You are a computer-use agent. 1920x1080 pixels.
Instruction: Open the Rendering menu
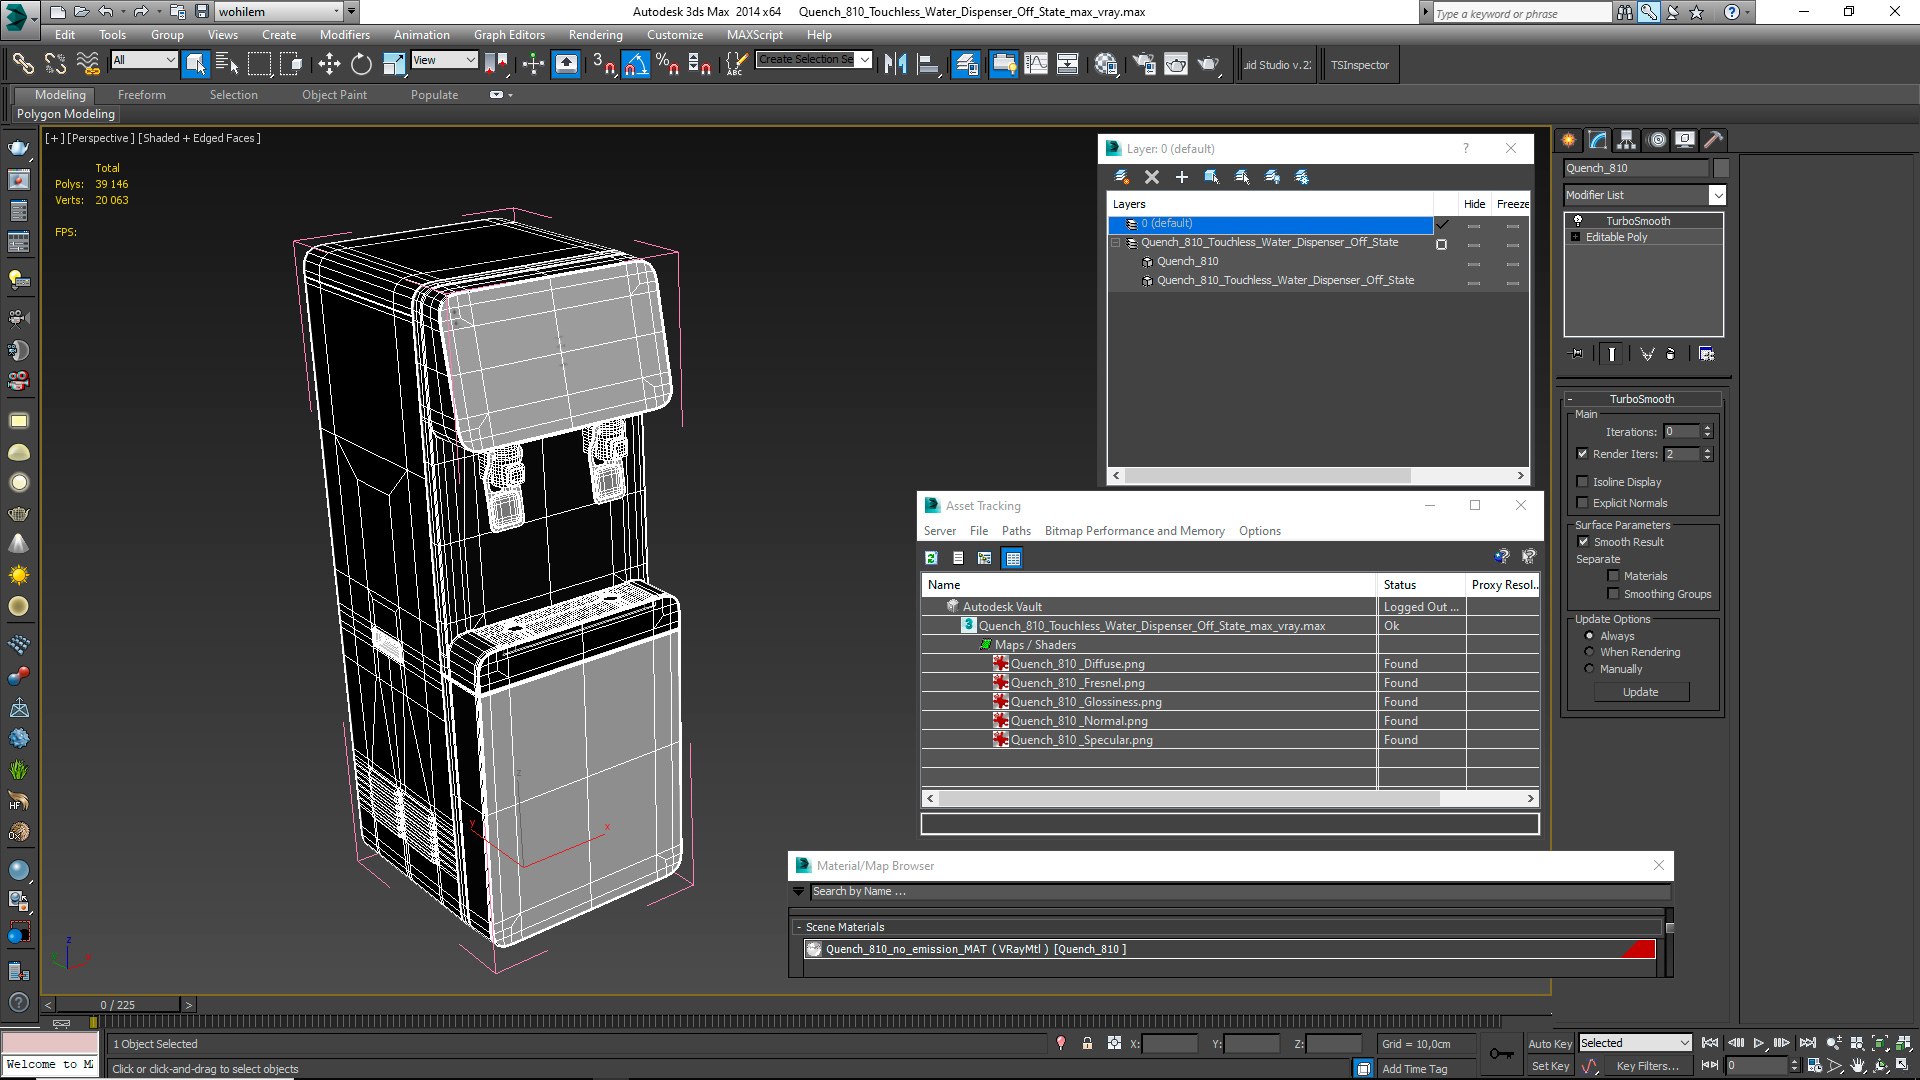pos(595,35)
